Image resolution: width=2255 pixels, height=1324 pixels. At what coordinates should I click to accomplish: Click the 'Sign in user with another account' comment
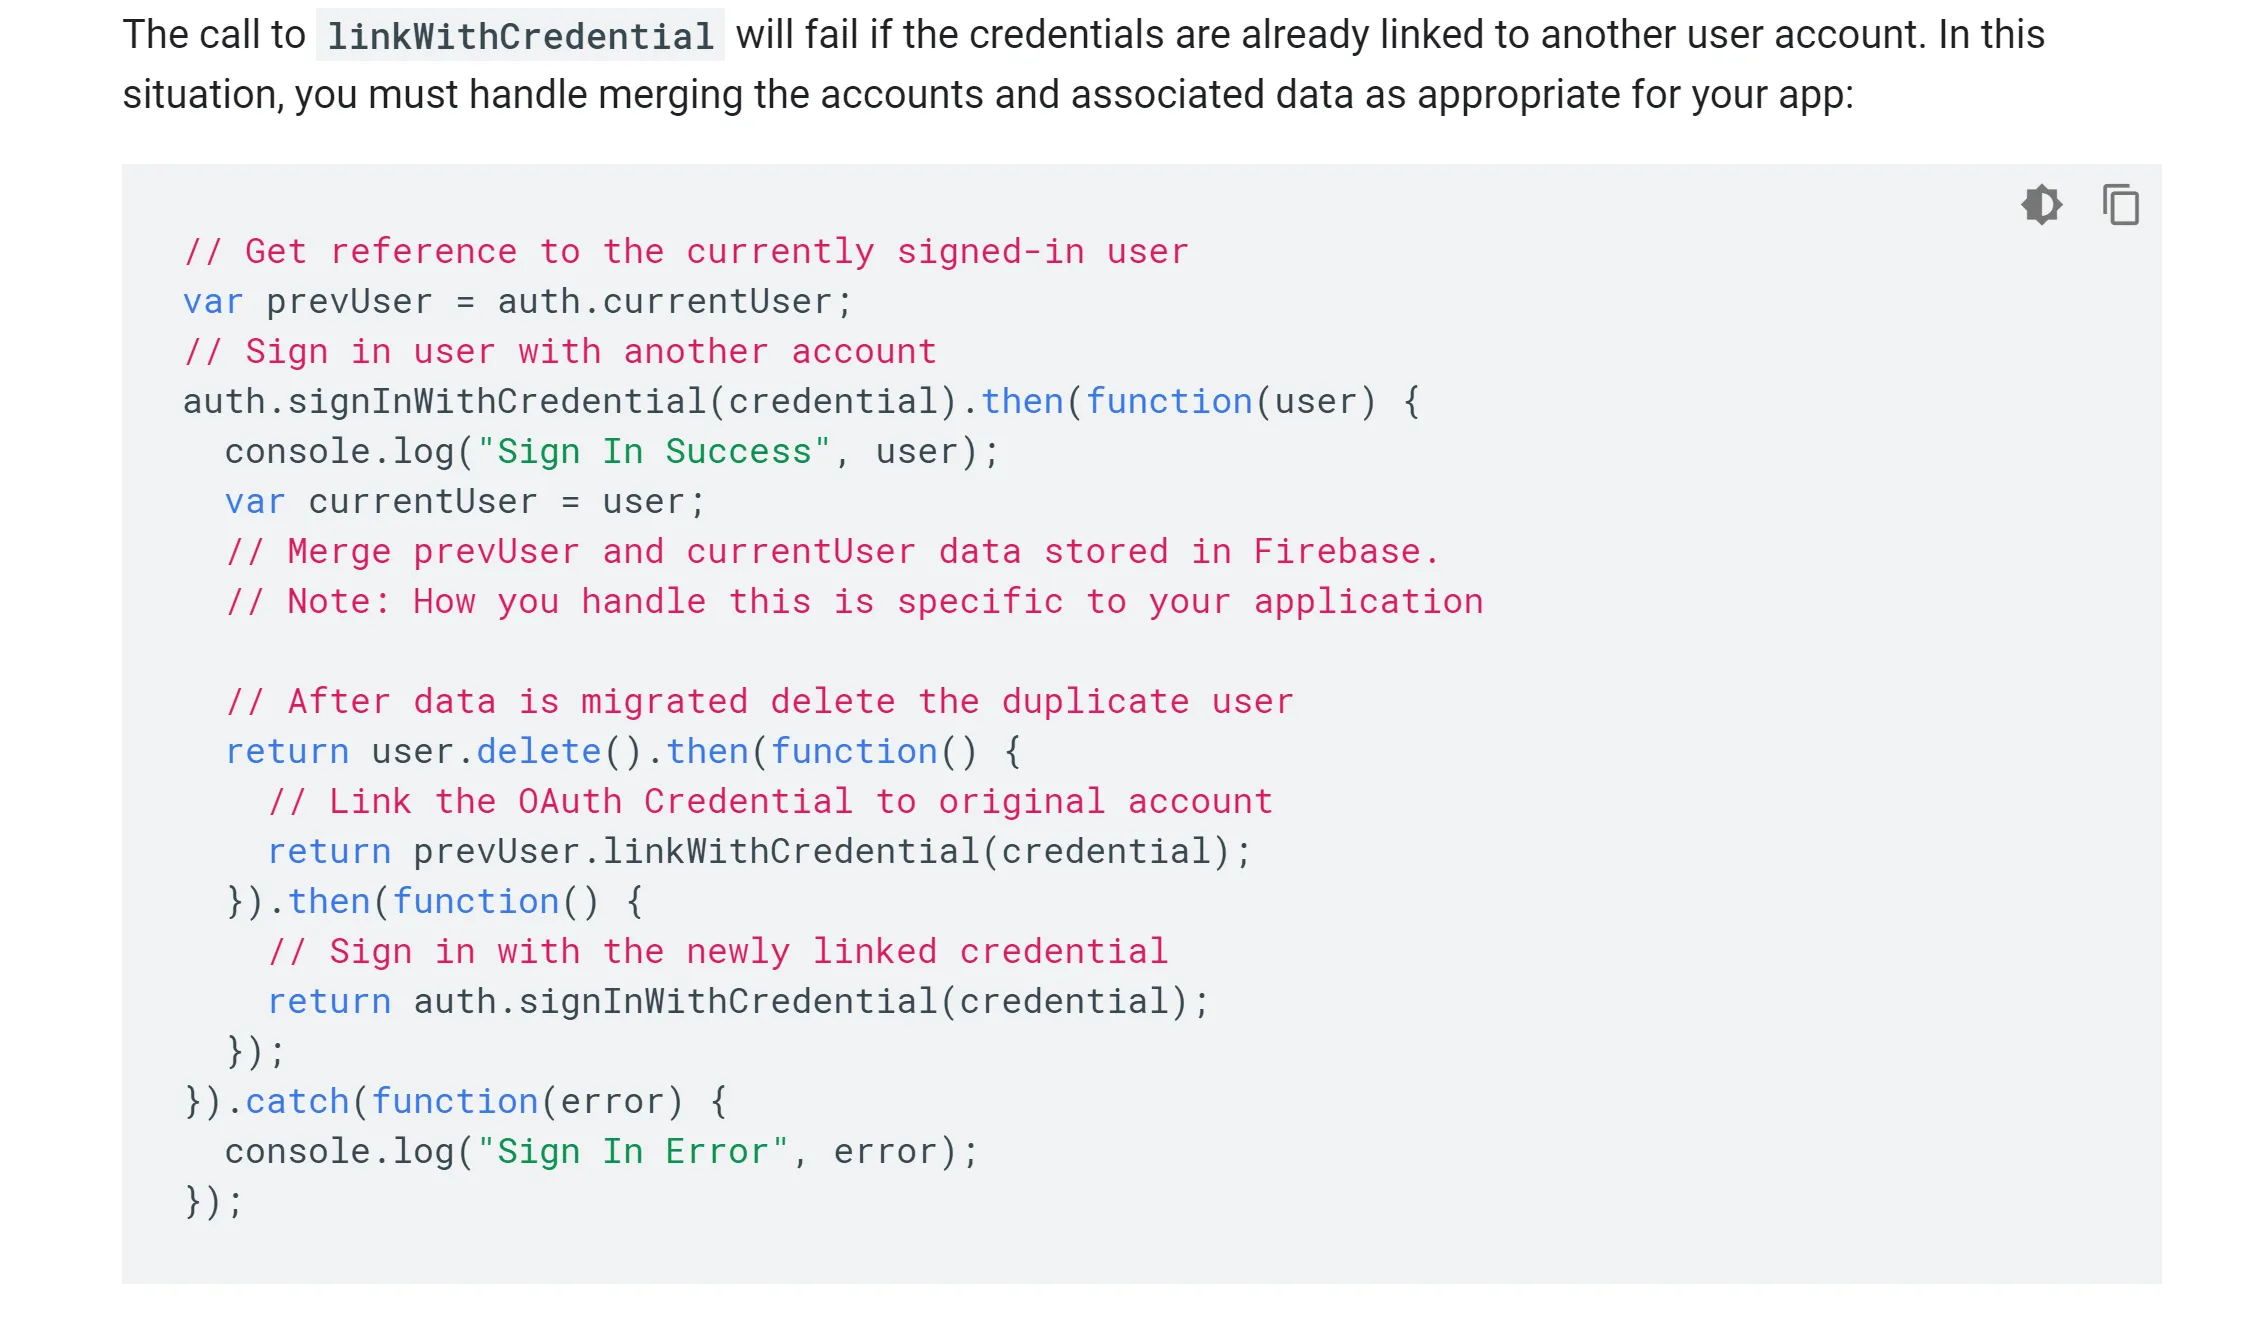[x=560, y=351]
